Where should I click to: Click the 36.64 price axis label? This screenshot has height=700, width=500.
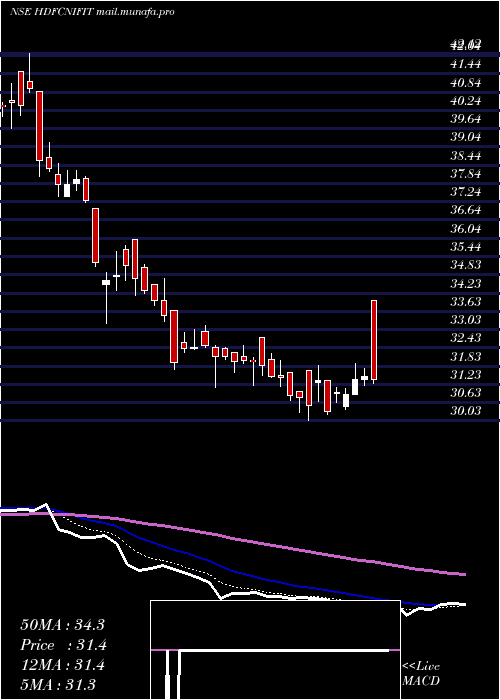coord(466,210)
